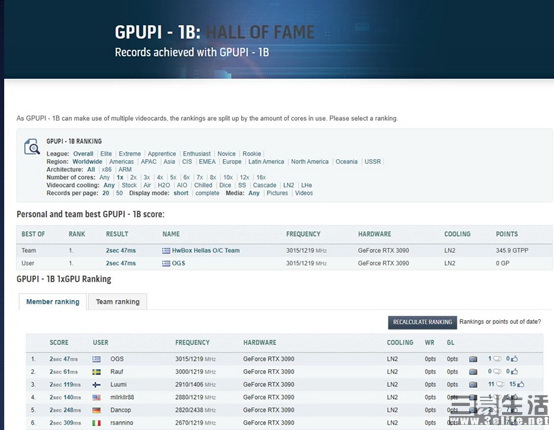The width and height of the screenshot is (554, 430).
Task: Open comments bubble in Luumi row
Action: click(x=500, y=384)
